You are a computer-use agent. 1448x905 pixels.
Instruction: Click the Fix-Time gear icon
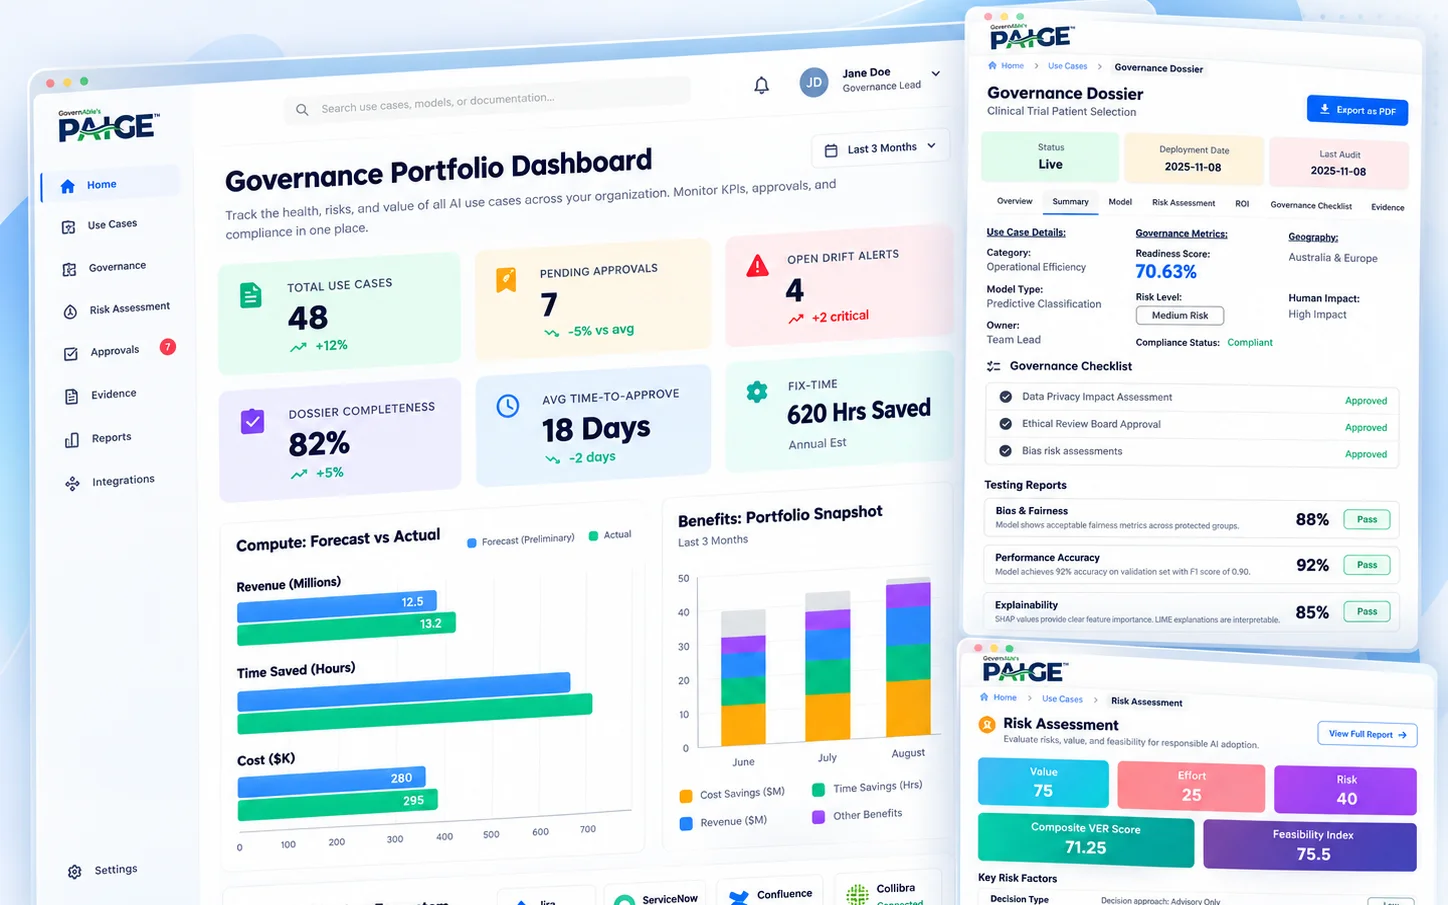(757, 392)
